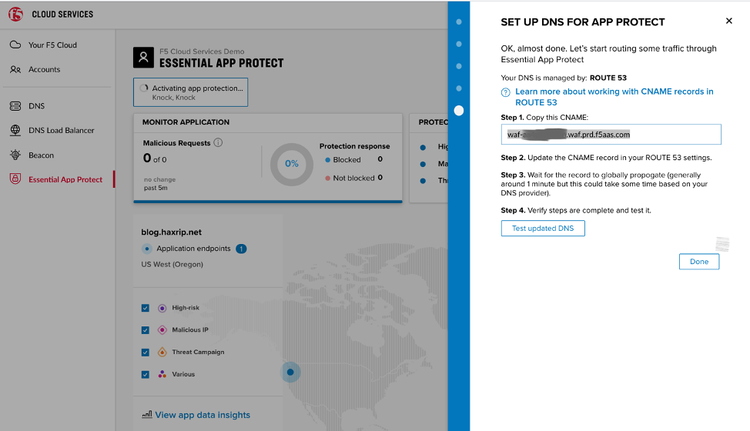The width and height of the screenshot is (750, 431).
Task: Click the High-risk purple legend icon
Action: coord(162,308)
